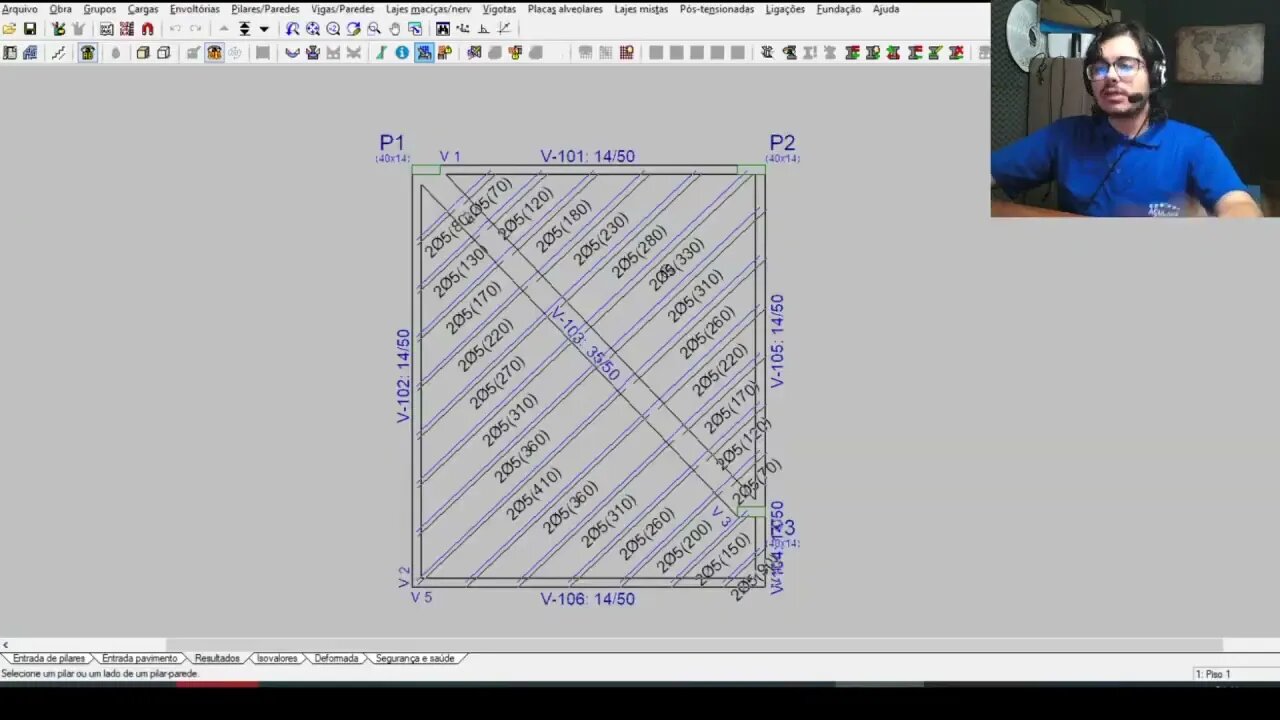Image resolution: width=1280 pixels, height=720 pixels.
Task: Click the undo arrow icon
Action: pyautogui.click(x=175, y=29)
